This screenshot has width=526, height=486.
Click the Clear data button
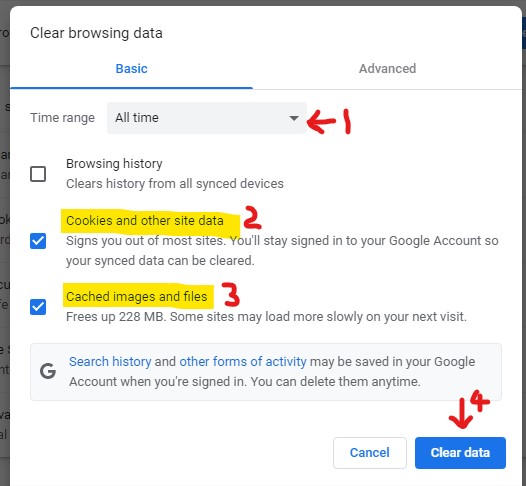[460, 453]
